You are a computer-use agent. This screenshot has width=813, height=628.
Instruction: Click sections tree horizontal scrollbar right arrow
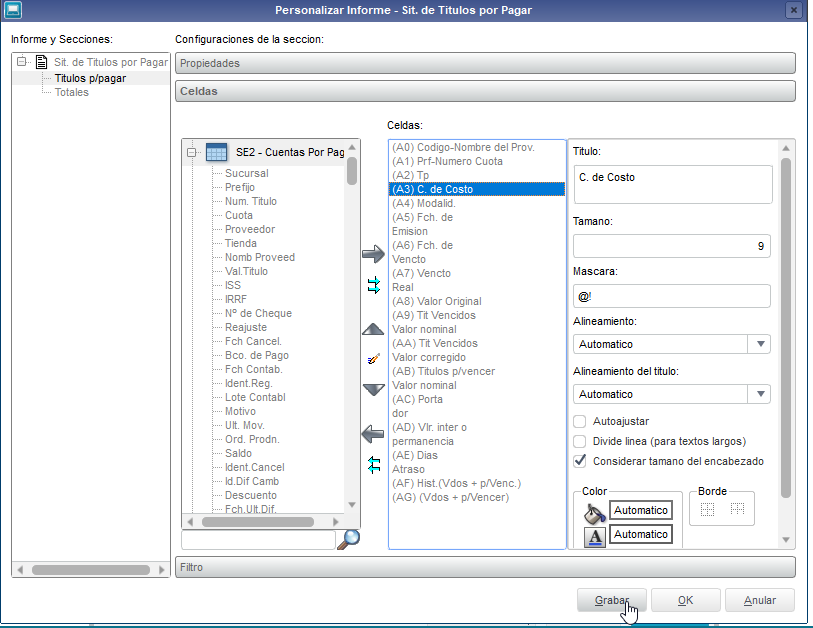coord(162,570)
